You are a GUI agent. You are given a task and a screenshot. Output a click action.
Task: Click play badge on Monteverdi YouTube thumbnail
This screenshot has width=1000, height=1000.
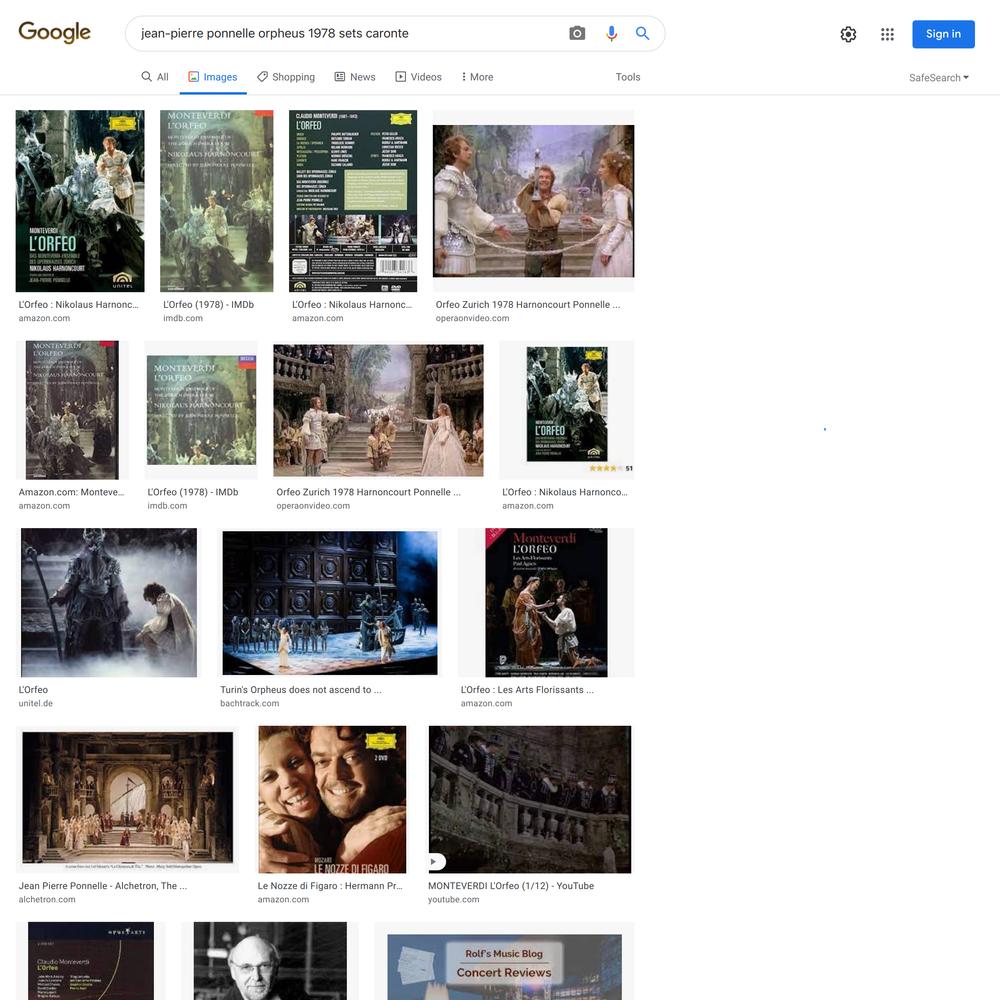click(436, 862)
